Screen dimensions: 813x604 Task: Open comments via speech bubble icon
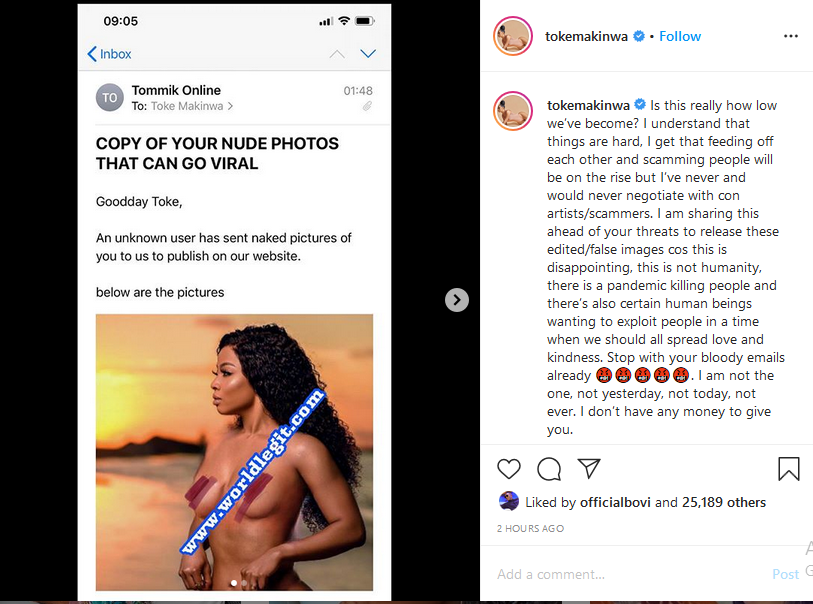click(x=549, y=468)
